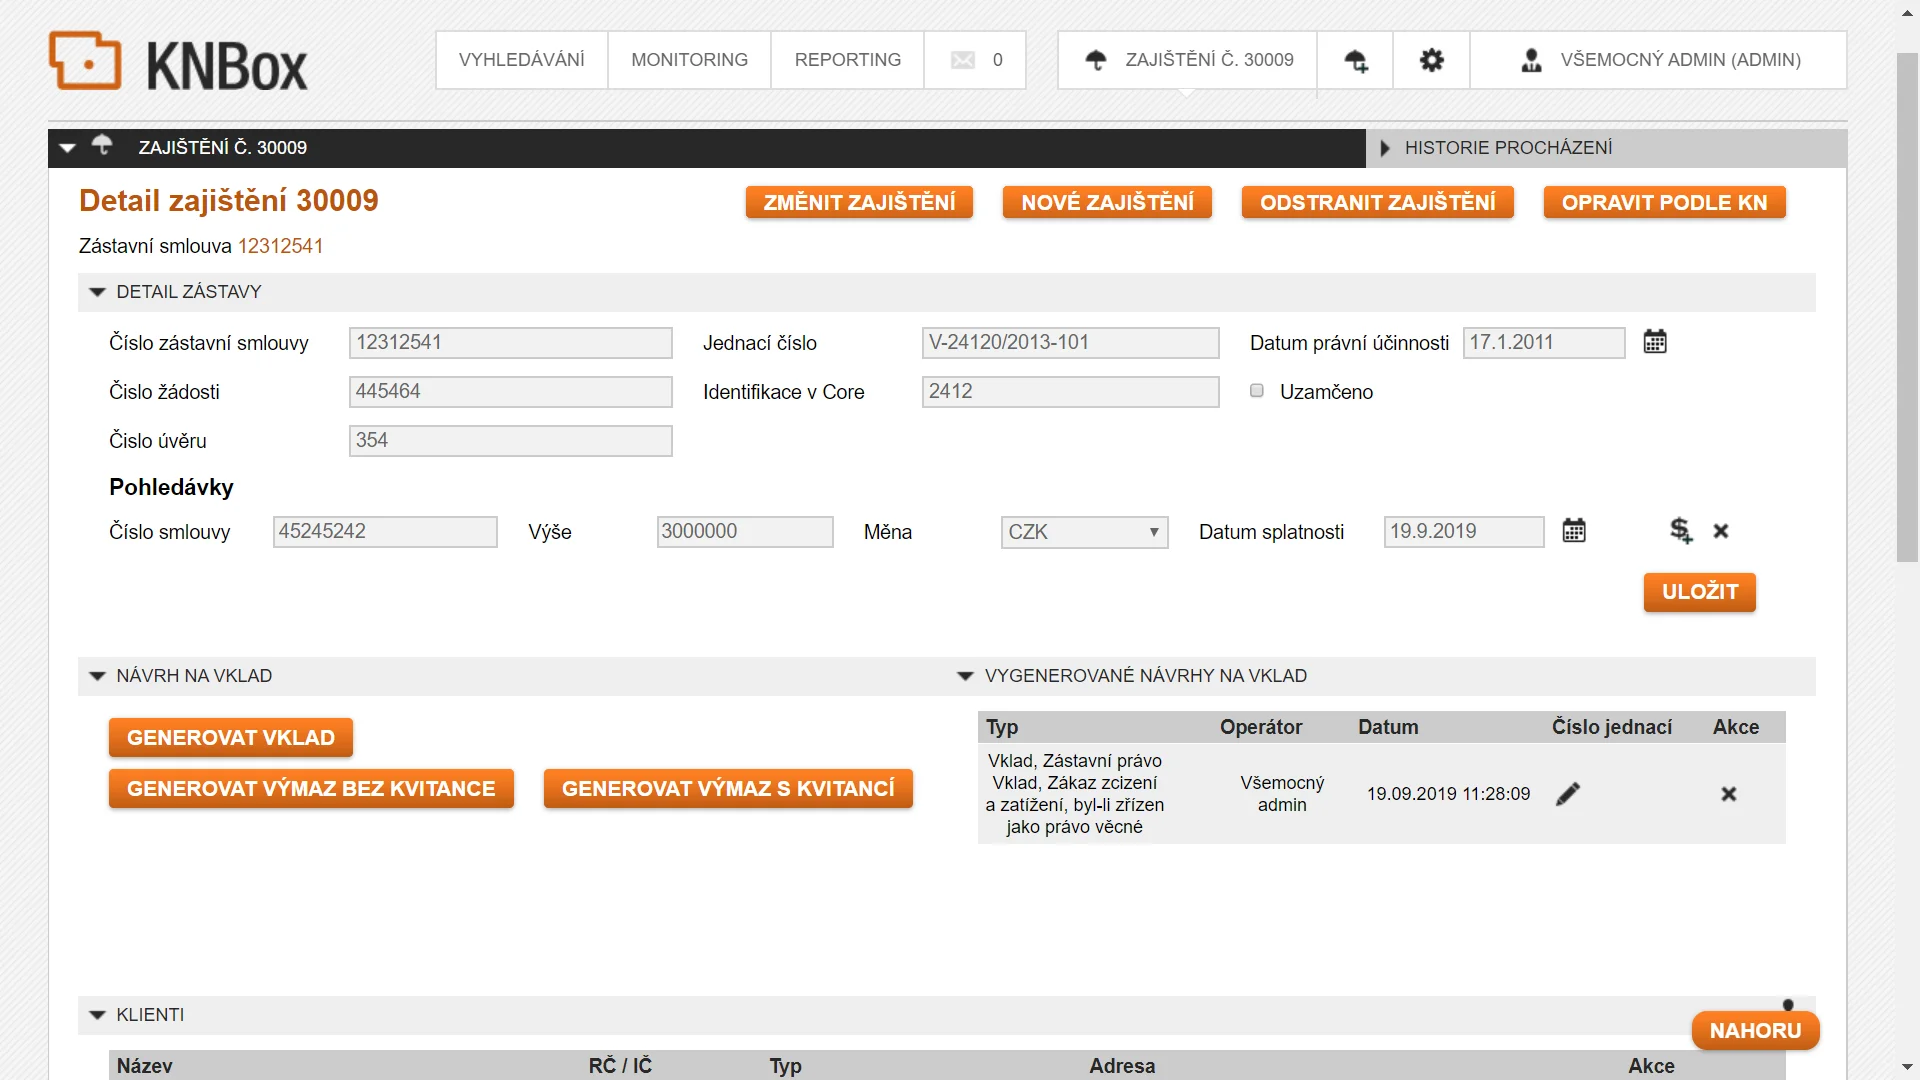Click Generovat výmaz bez kvitance button
Screen dimensions: 1920x1080
pyautogui.click(x=311, y=789)
